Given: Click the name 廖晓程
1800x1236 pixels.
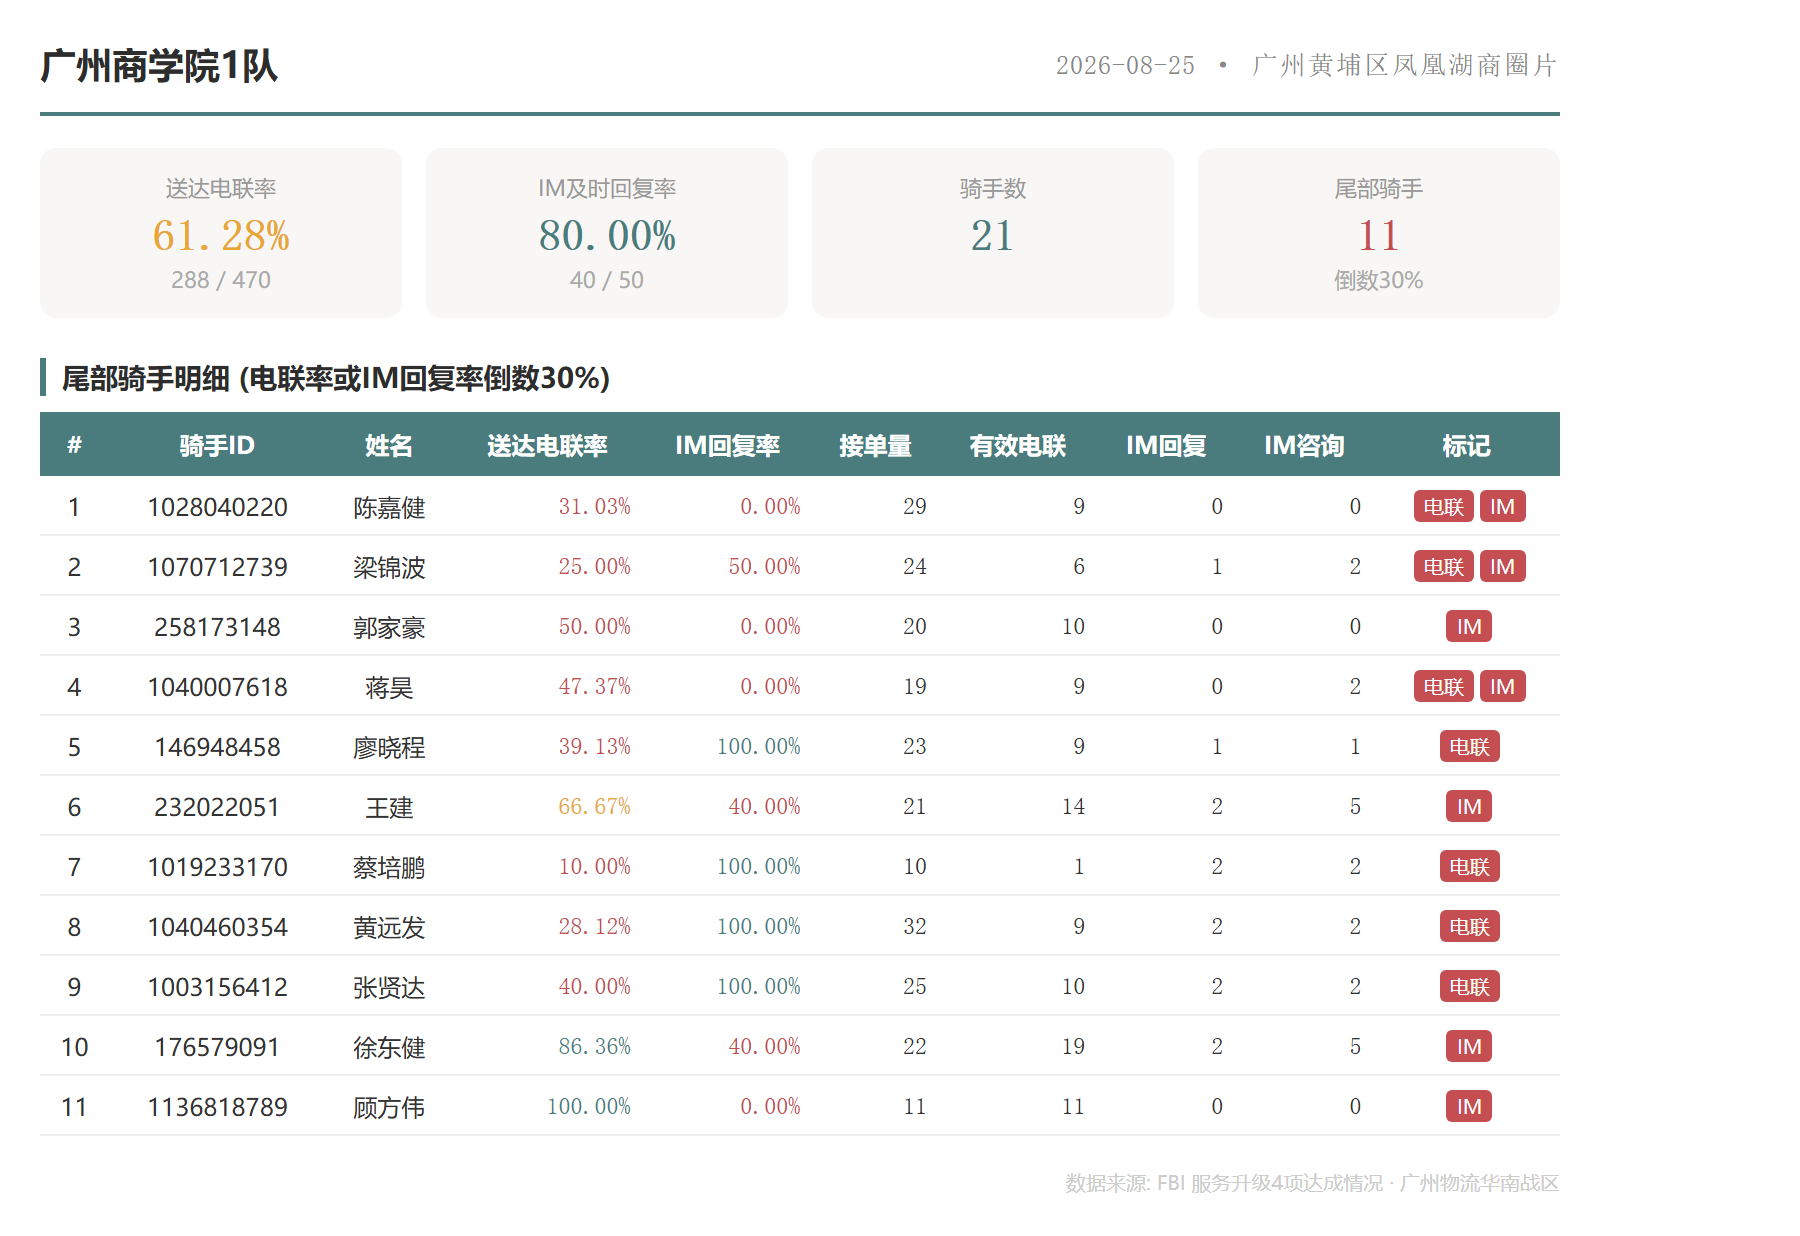Looking at the screenshot, I should coord(389,748).
